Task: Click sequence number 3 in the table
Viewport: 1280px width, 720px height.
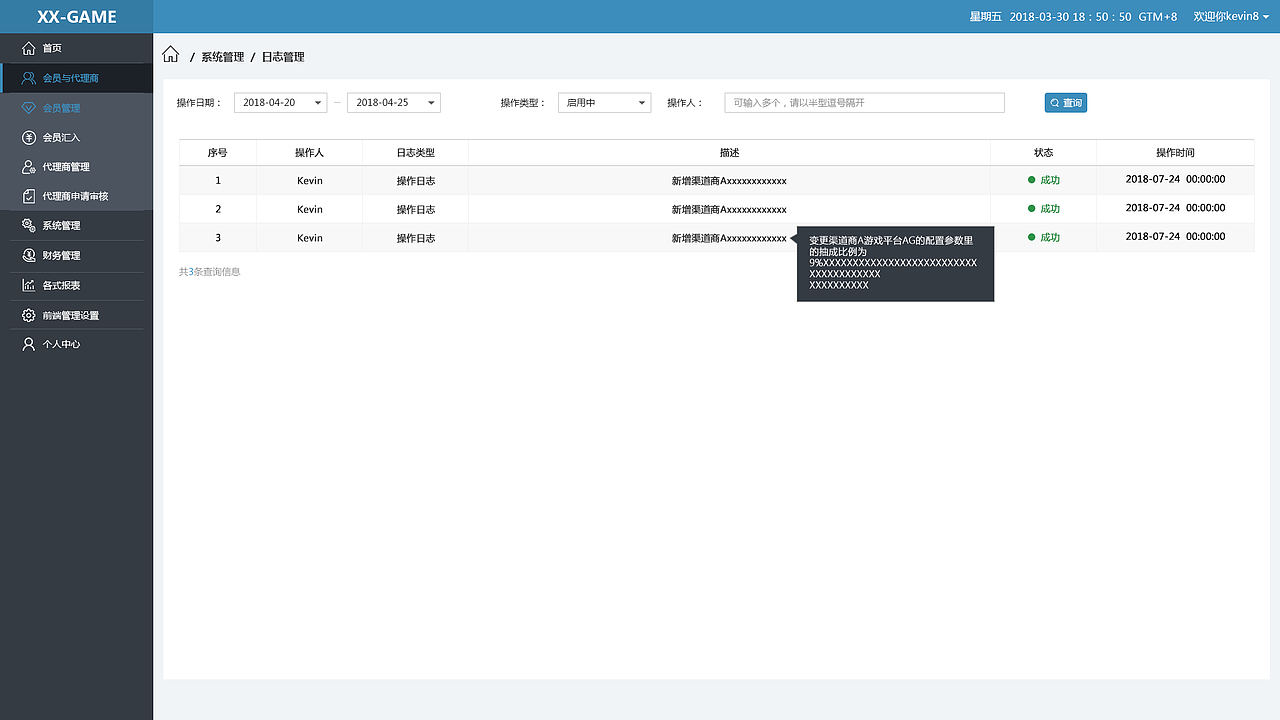Action: pos(218,238)
